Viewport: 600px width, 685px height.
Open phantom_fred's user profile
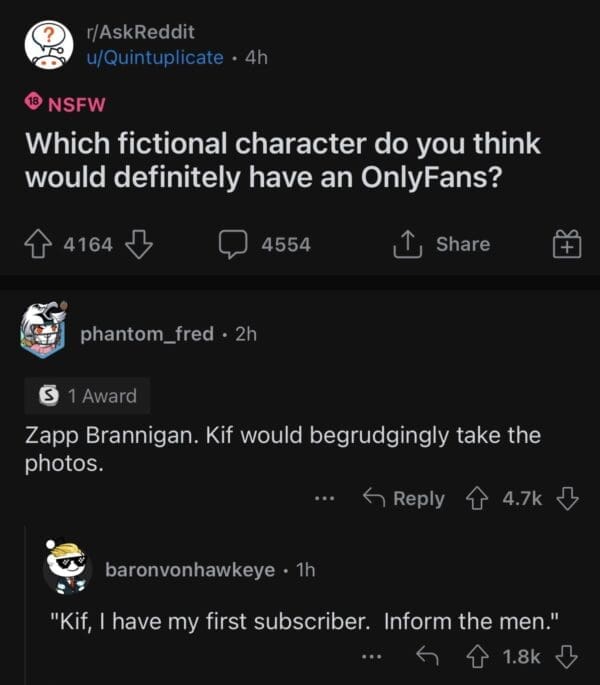[147, 333]
